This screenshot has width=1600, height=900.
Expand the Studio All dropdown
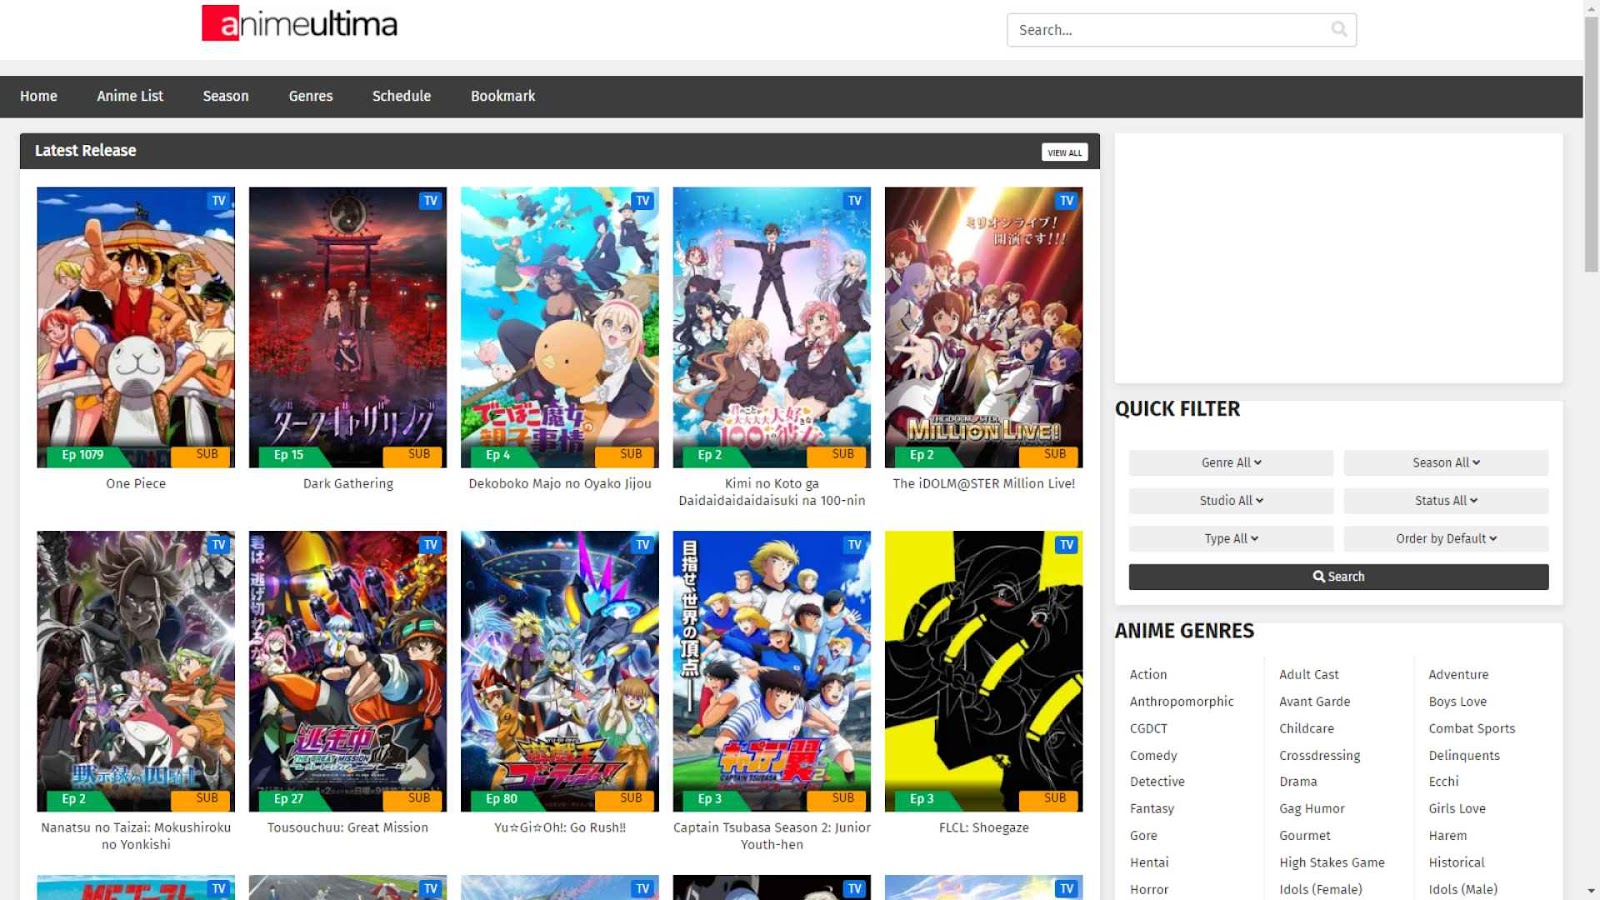click(1231, 501)
